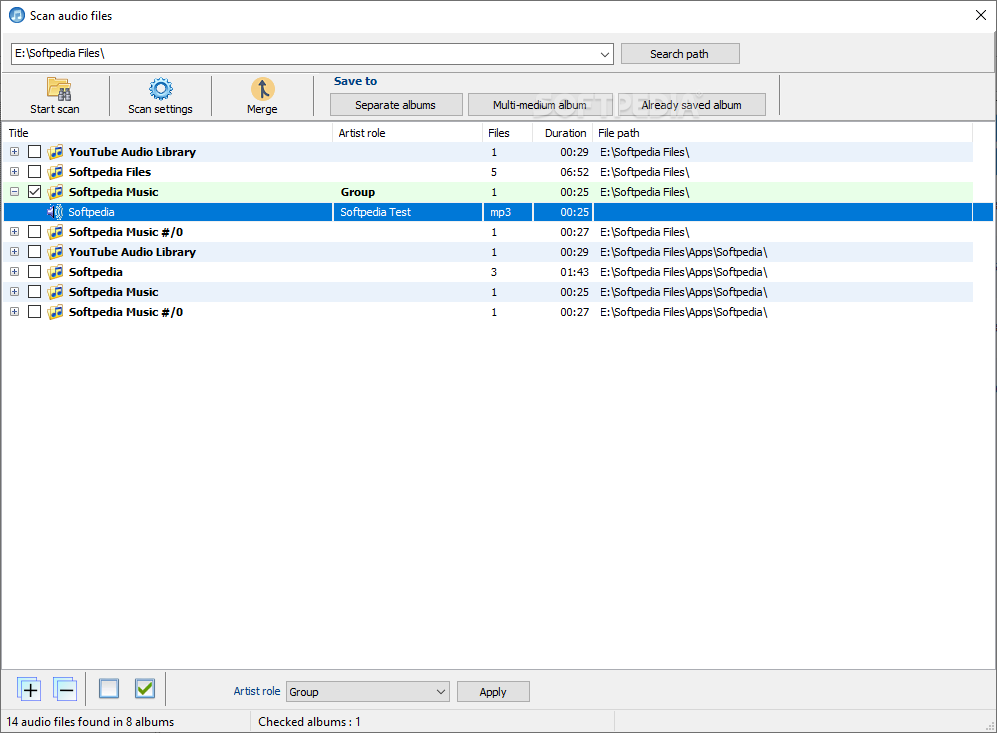Sort by File path column header
The width and height of the screenshot is (997, 733).
click(783, 133)
